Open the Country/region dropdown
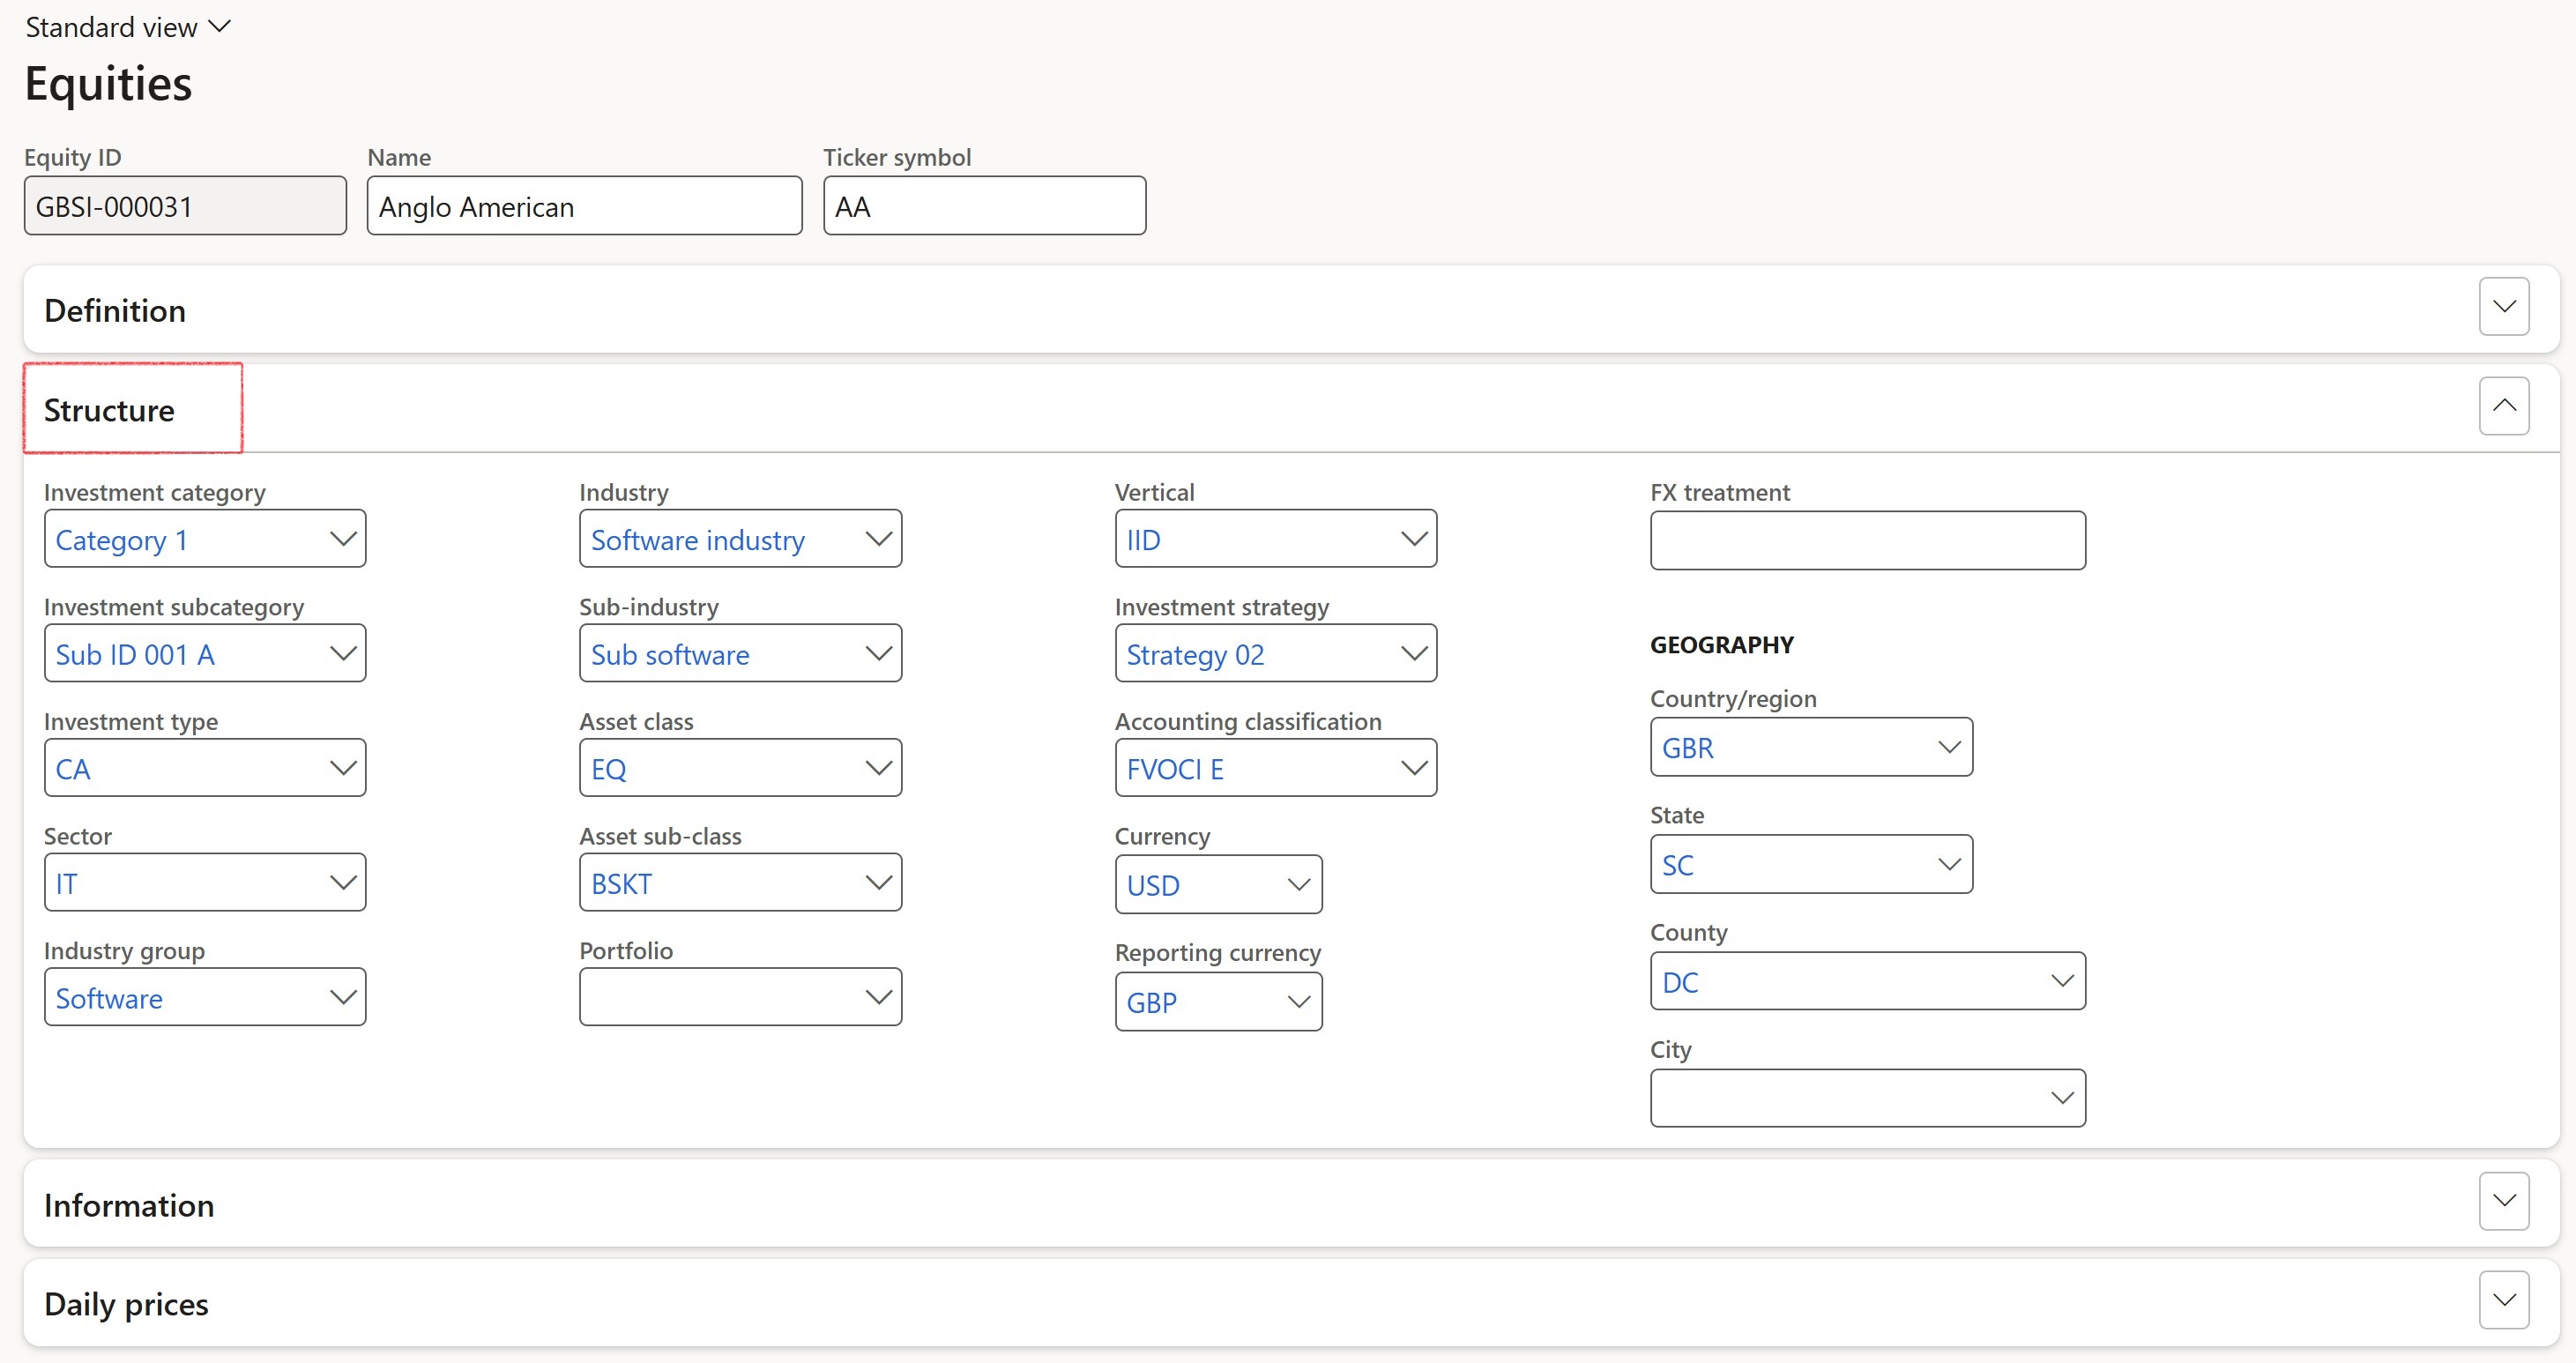 coord(1949,747)
